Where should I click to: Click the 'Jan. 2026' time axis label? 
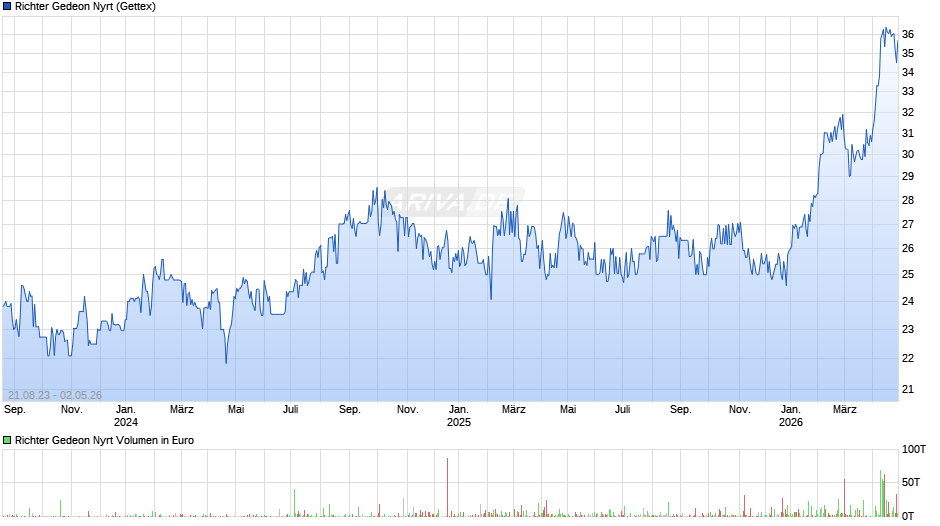pyautogui.click(x=791, y=416)
